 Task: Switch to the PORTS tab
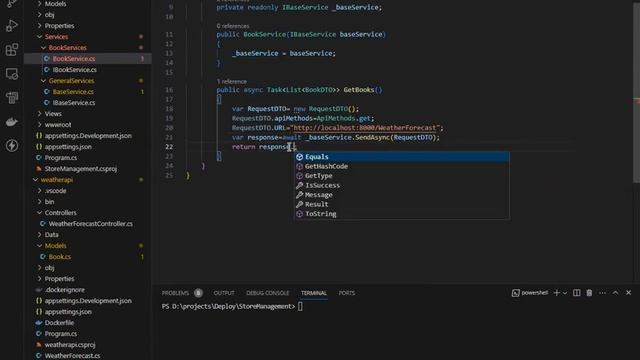[x=347, y=293]
